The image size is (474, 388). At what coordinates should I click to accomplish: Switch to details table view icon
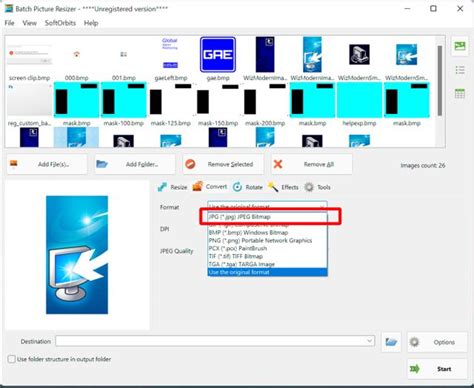click(x=460, y=94)
